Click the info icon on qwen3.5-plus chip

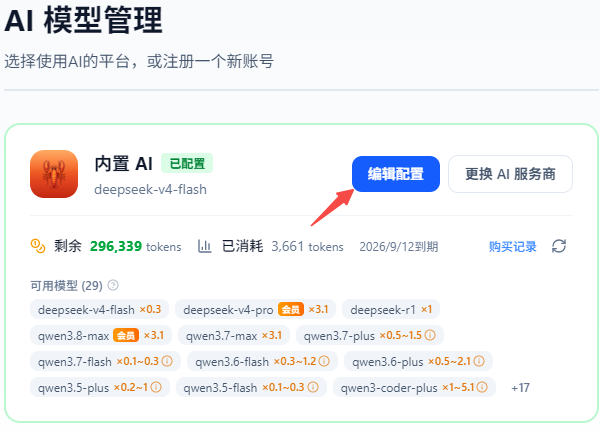(x=156, y=387)
